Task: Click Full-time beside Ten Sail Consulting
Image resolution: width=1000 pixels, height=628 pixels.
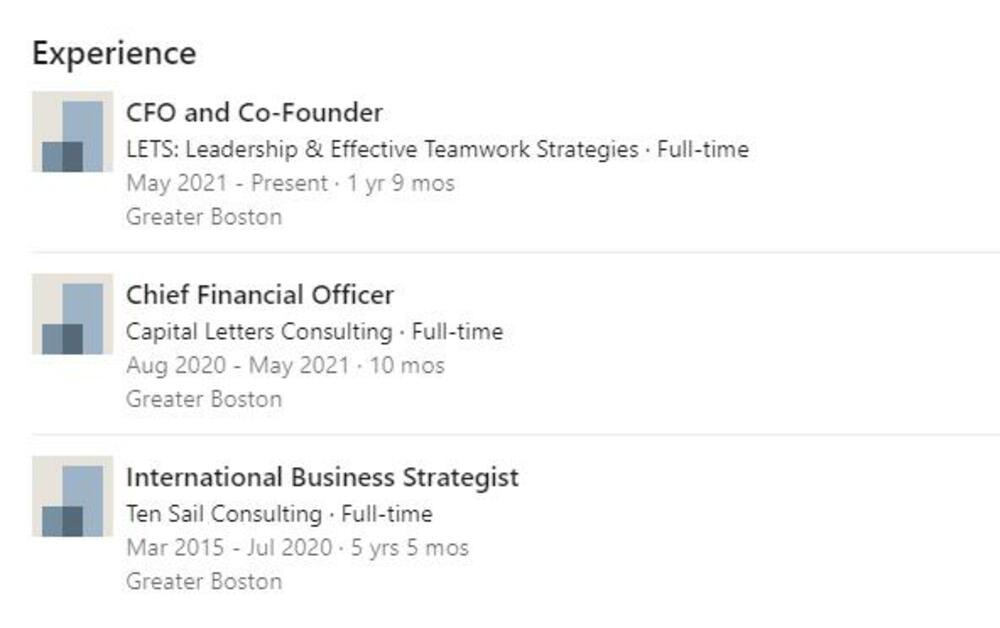Action: pyautogui.click(x=387, y=514)
